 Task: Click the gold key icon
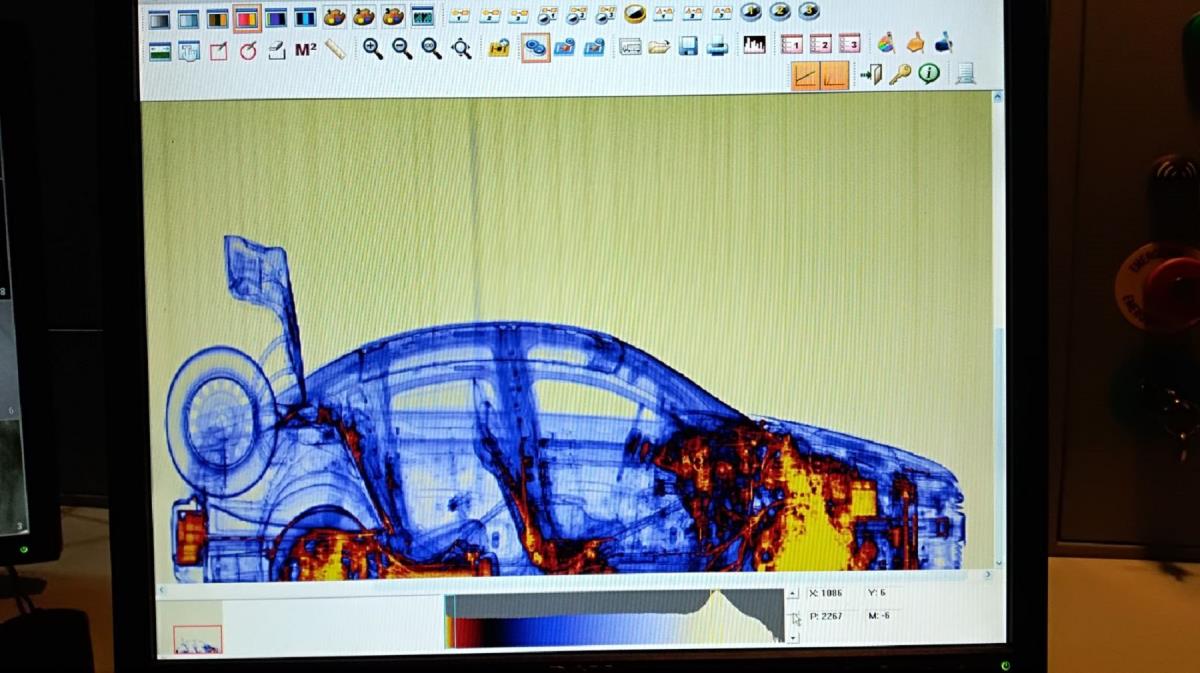(900, 74)
